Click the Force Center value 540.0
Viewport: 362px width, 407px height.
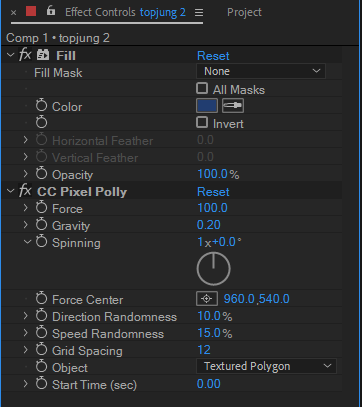click(274, 299)
